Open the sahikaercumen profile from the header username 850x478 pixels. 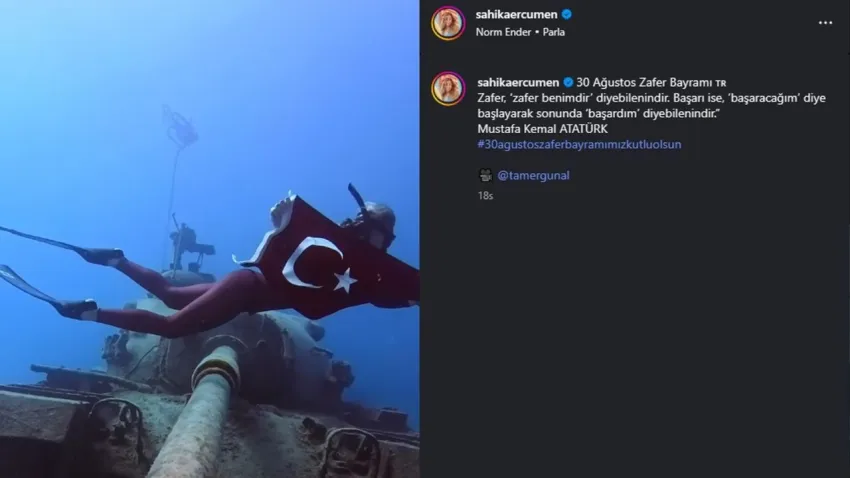pyautogui.click(x=516, y=15)
